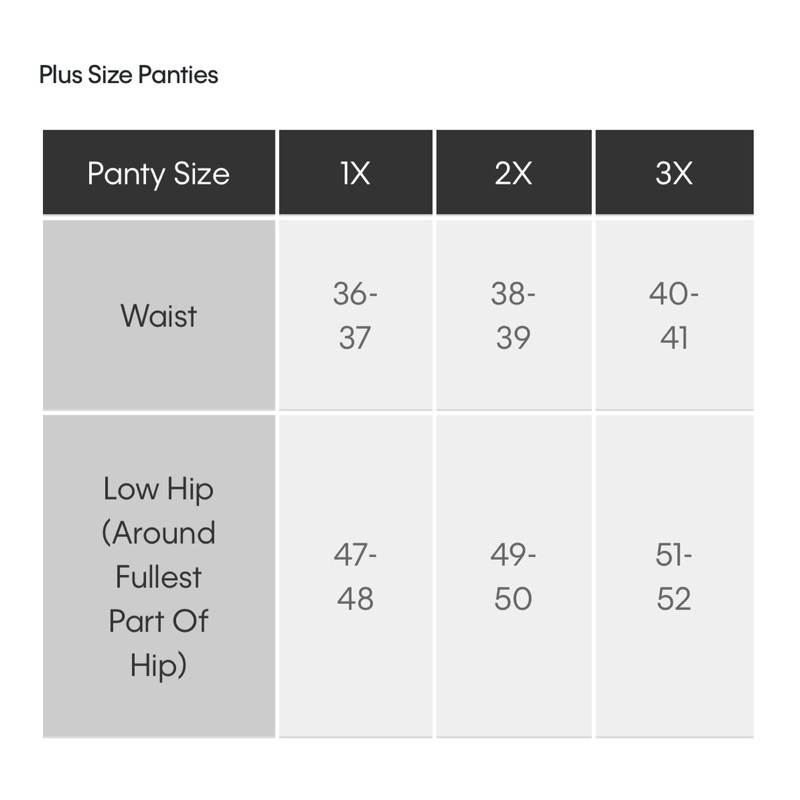Click the Plus Size Panties heading

click(129, 75)
